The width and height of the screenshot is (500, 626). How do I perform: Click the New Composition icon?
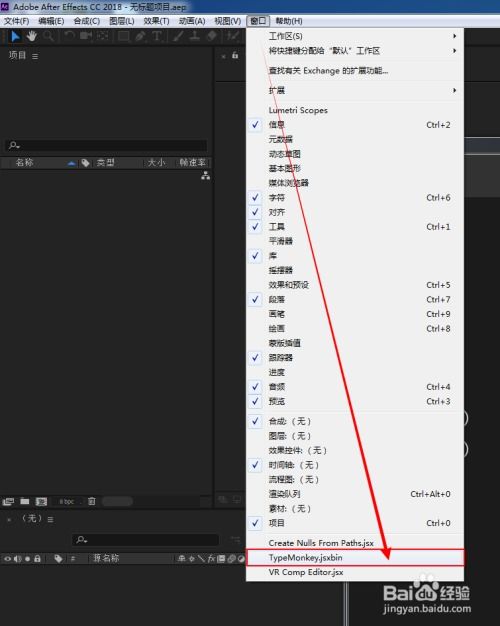coord(41,501)
